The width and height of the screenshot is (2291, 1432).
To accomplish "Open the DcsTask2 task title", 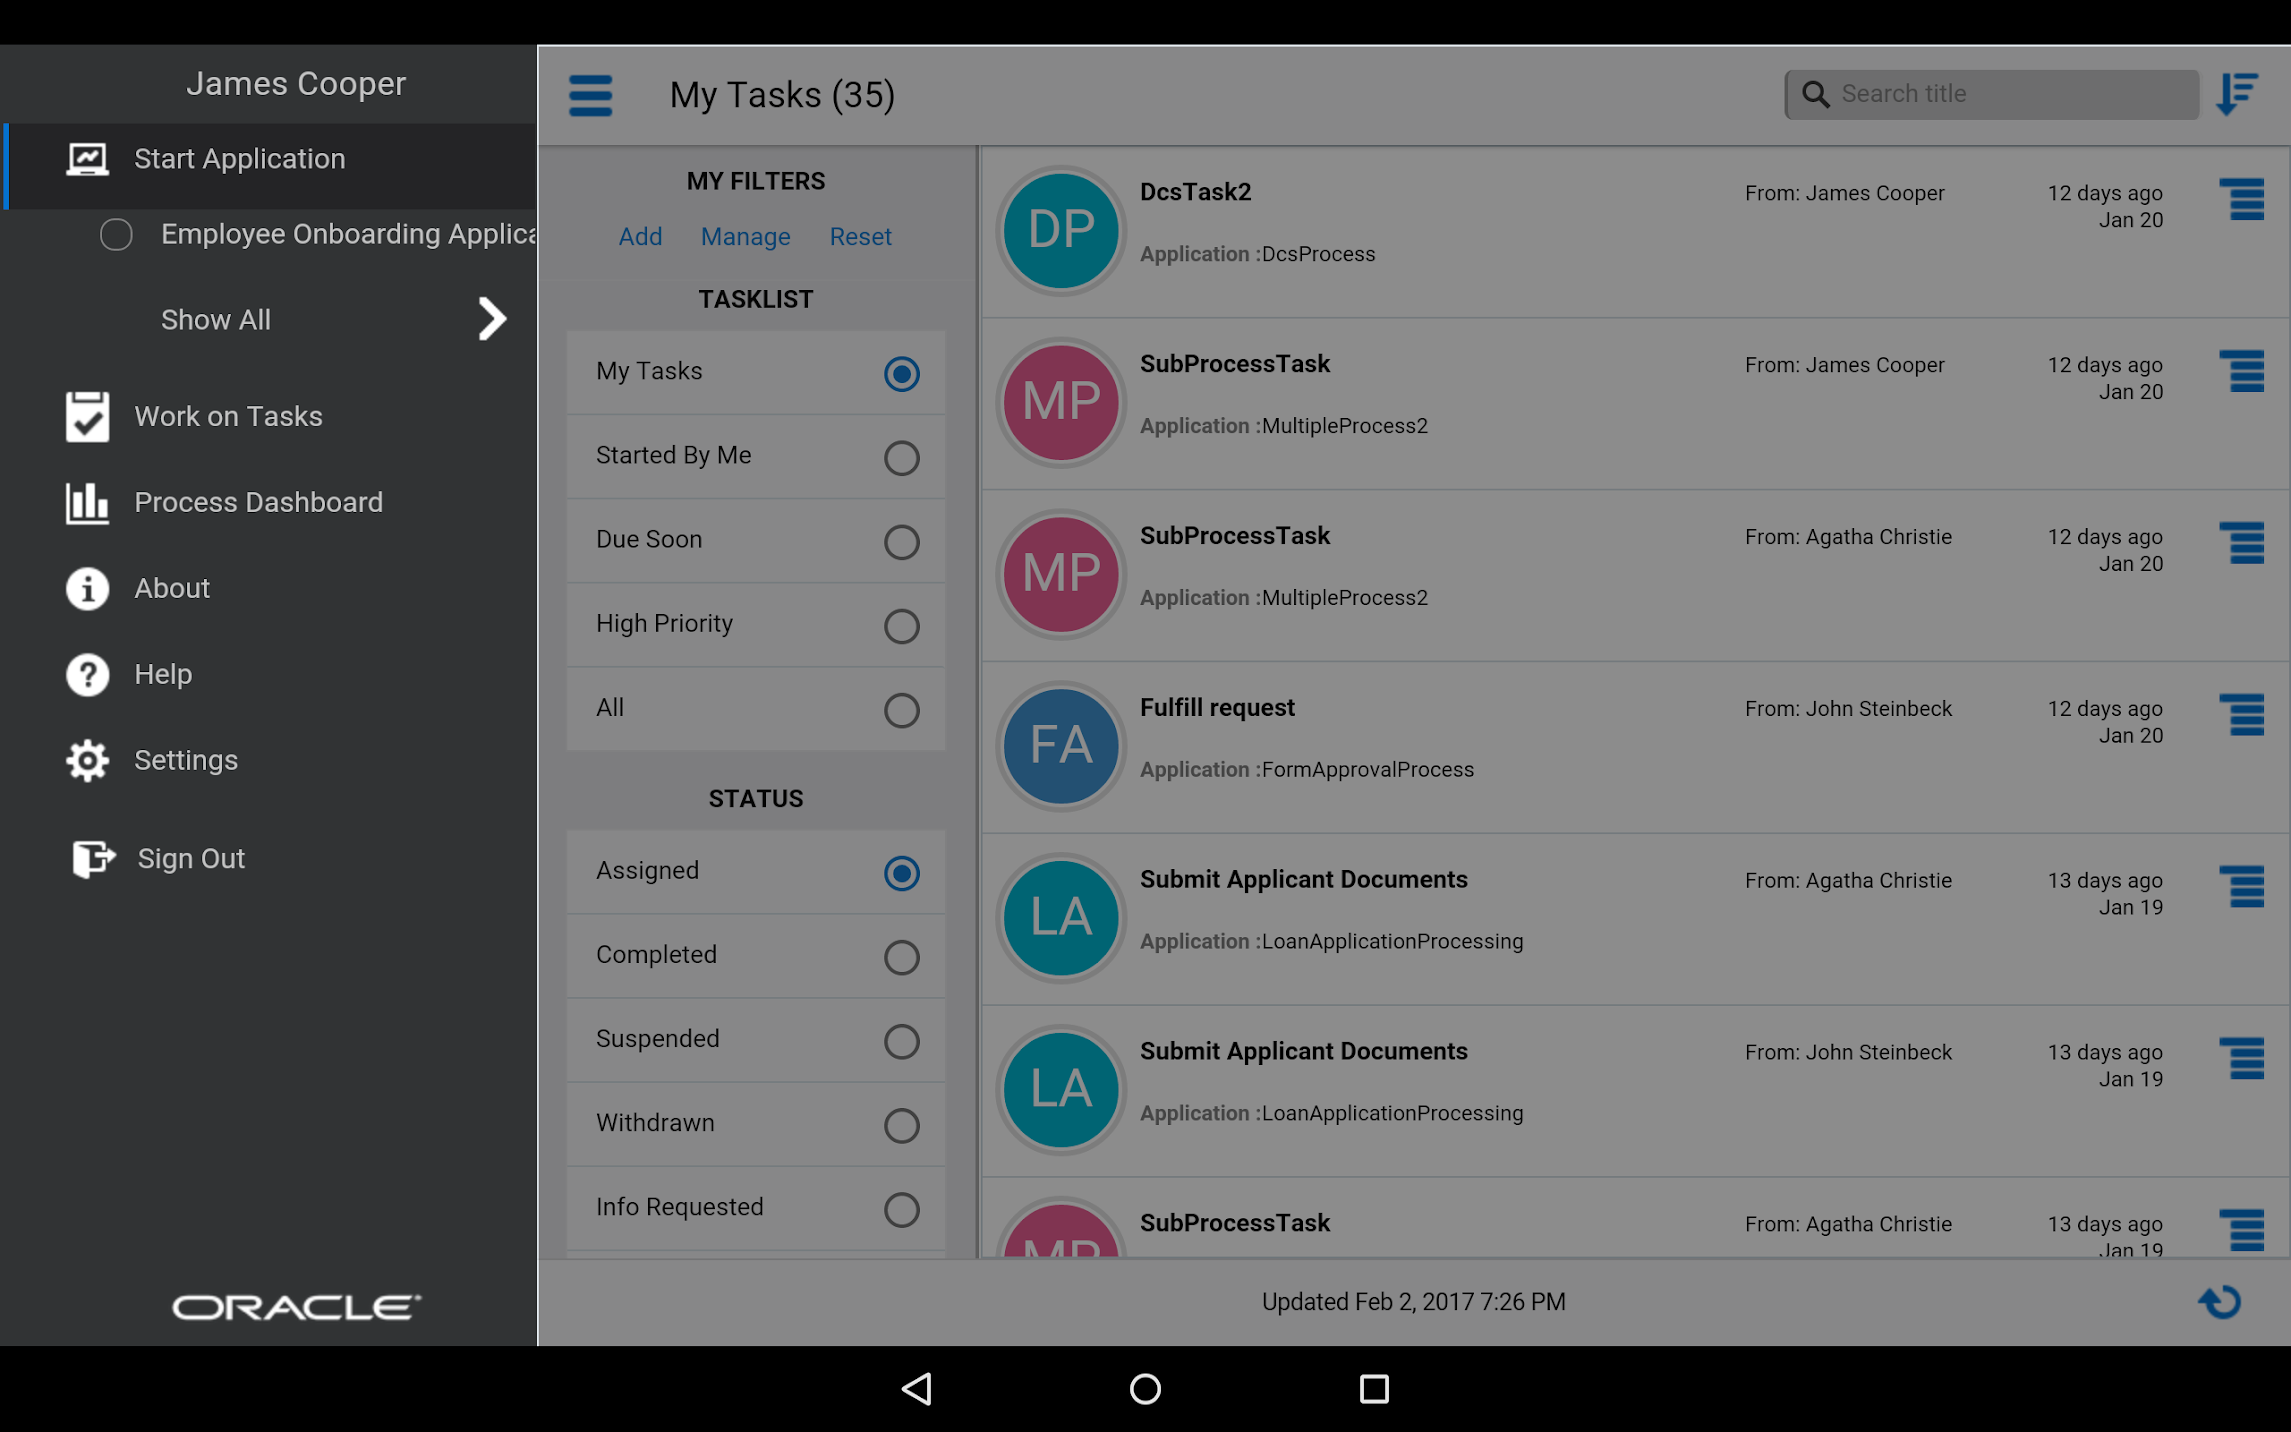I will pyautogui.click(x=1195, y=191).
